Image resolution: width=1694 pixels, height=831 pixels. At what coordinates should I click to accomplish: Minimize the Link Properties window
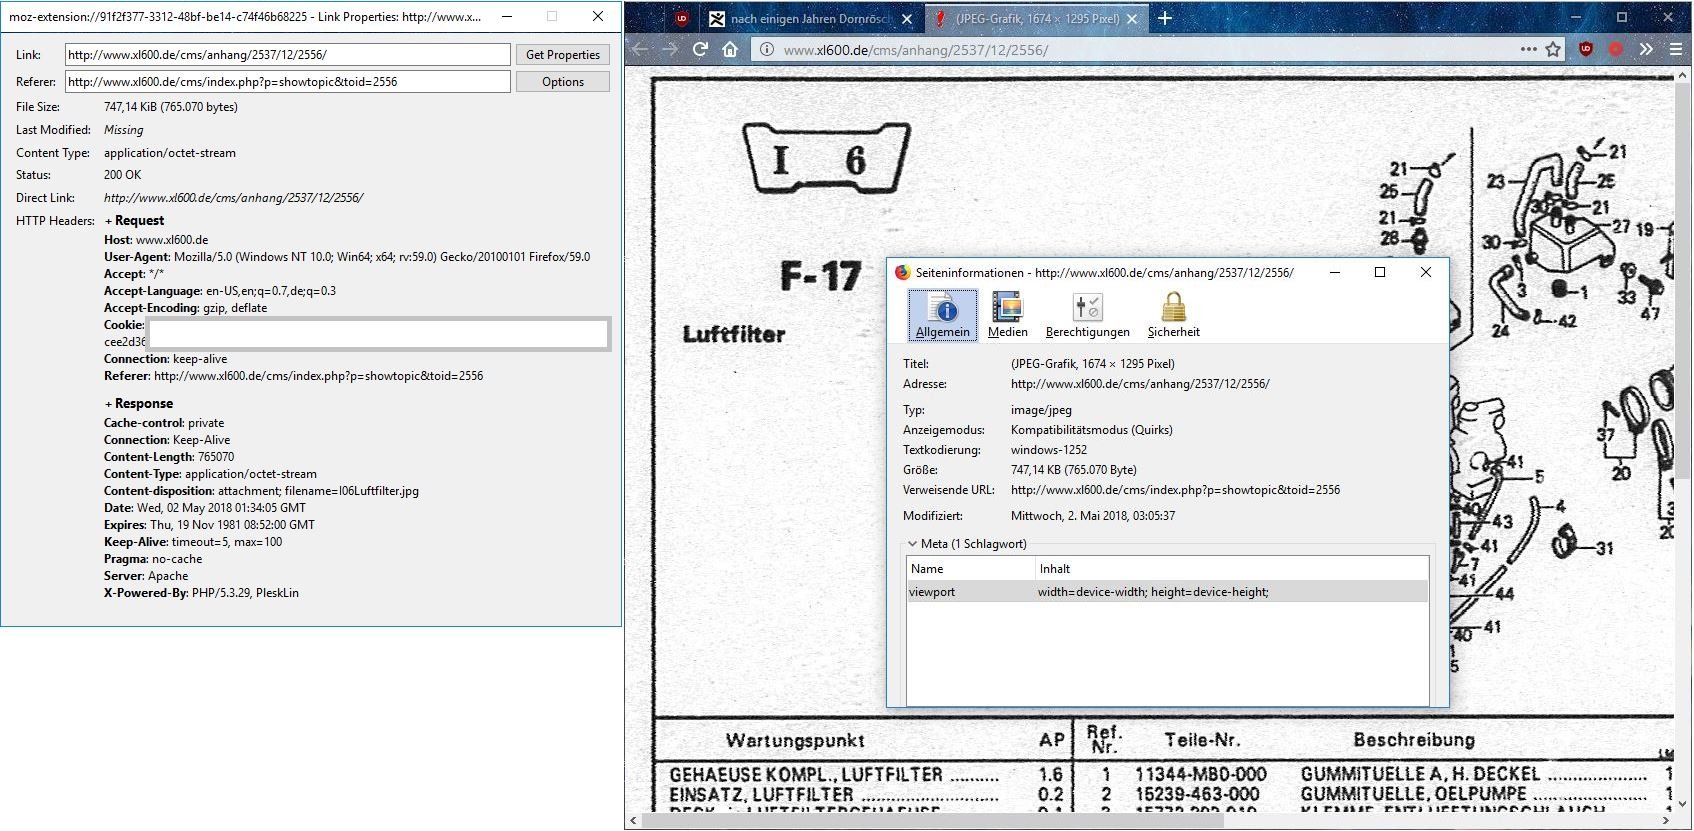508,16
